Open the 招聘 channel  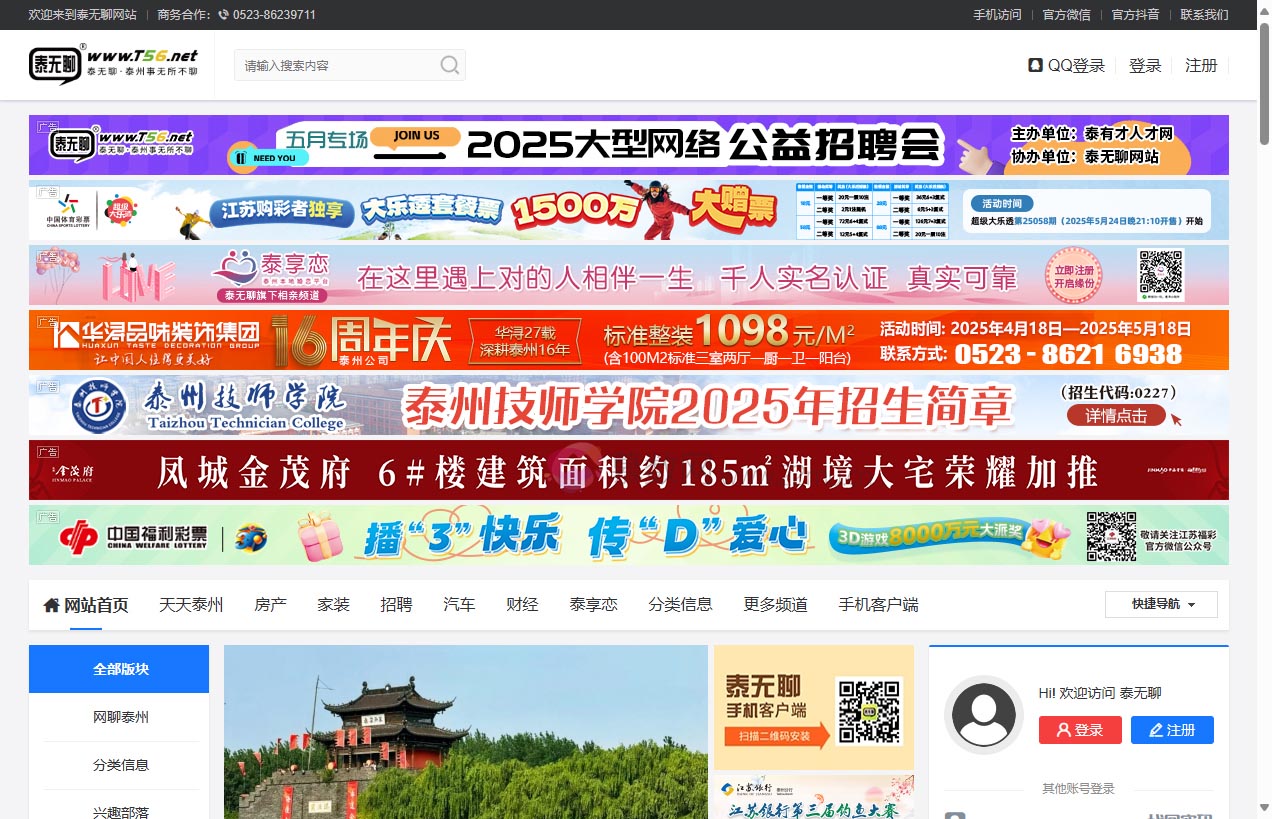coord(396,604)
